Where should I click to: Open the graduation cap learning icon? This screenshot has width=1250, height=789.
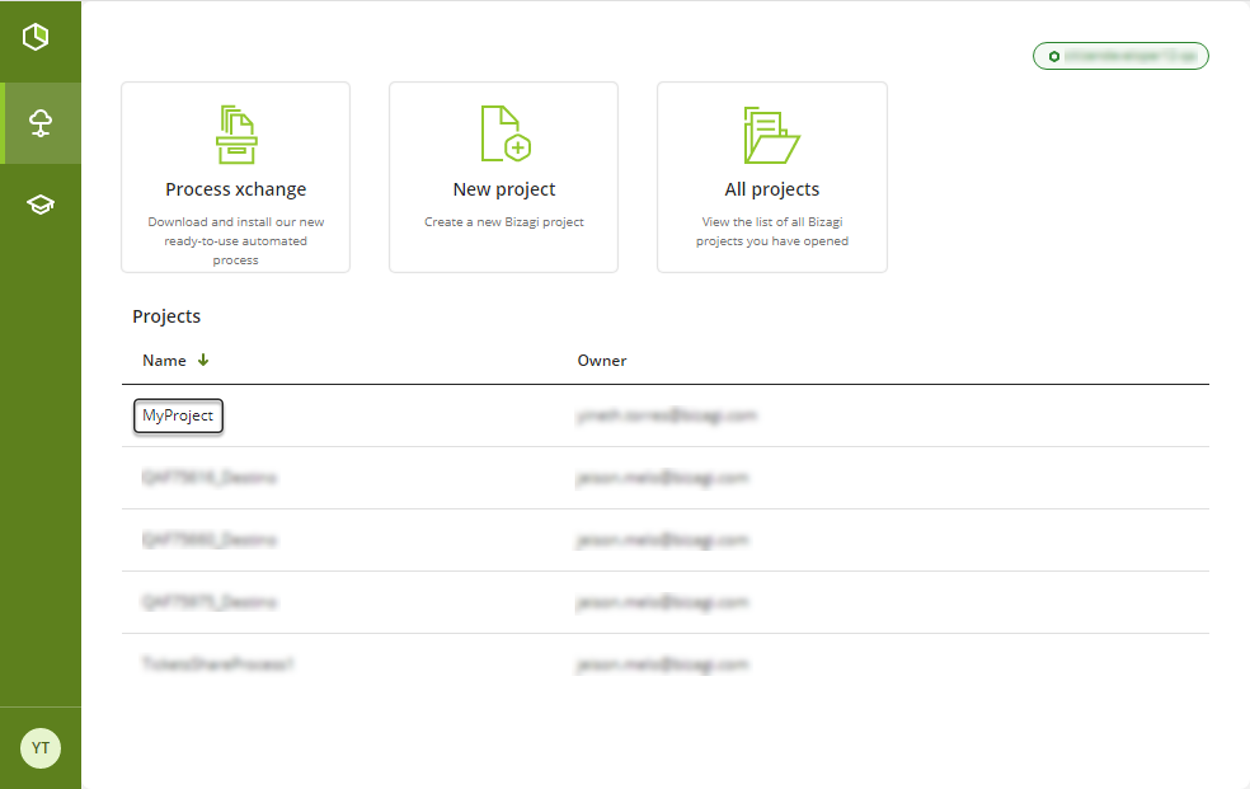(x=40, y=205)
